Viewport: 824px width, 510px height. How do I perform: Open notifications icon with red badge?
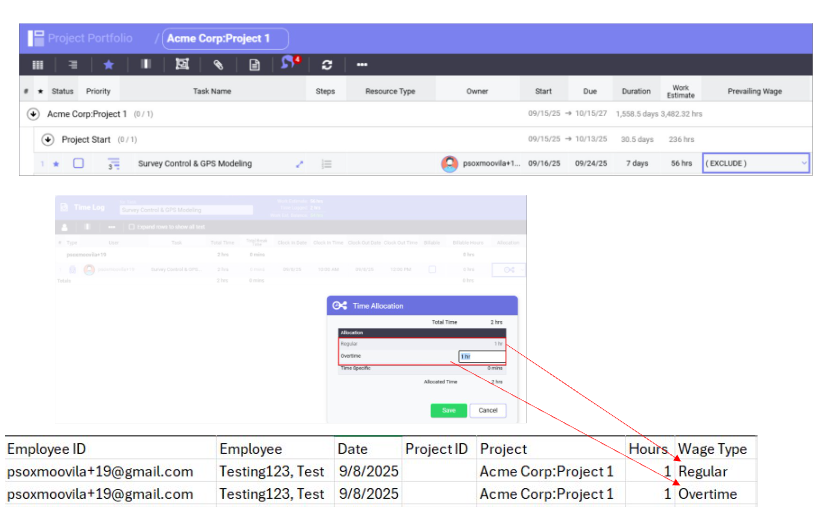(x=289, y=64)
